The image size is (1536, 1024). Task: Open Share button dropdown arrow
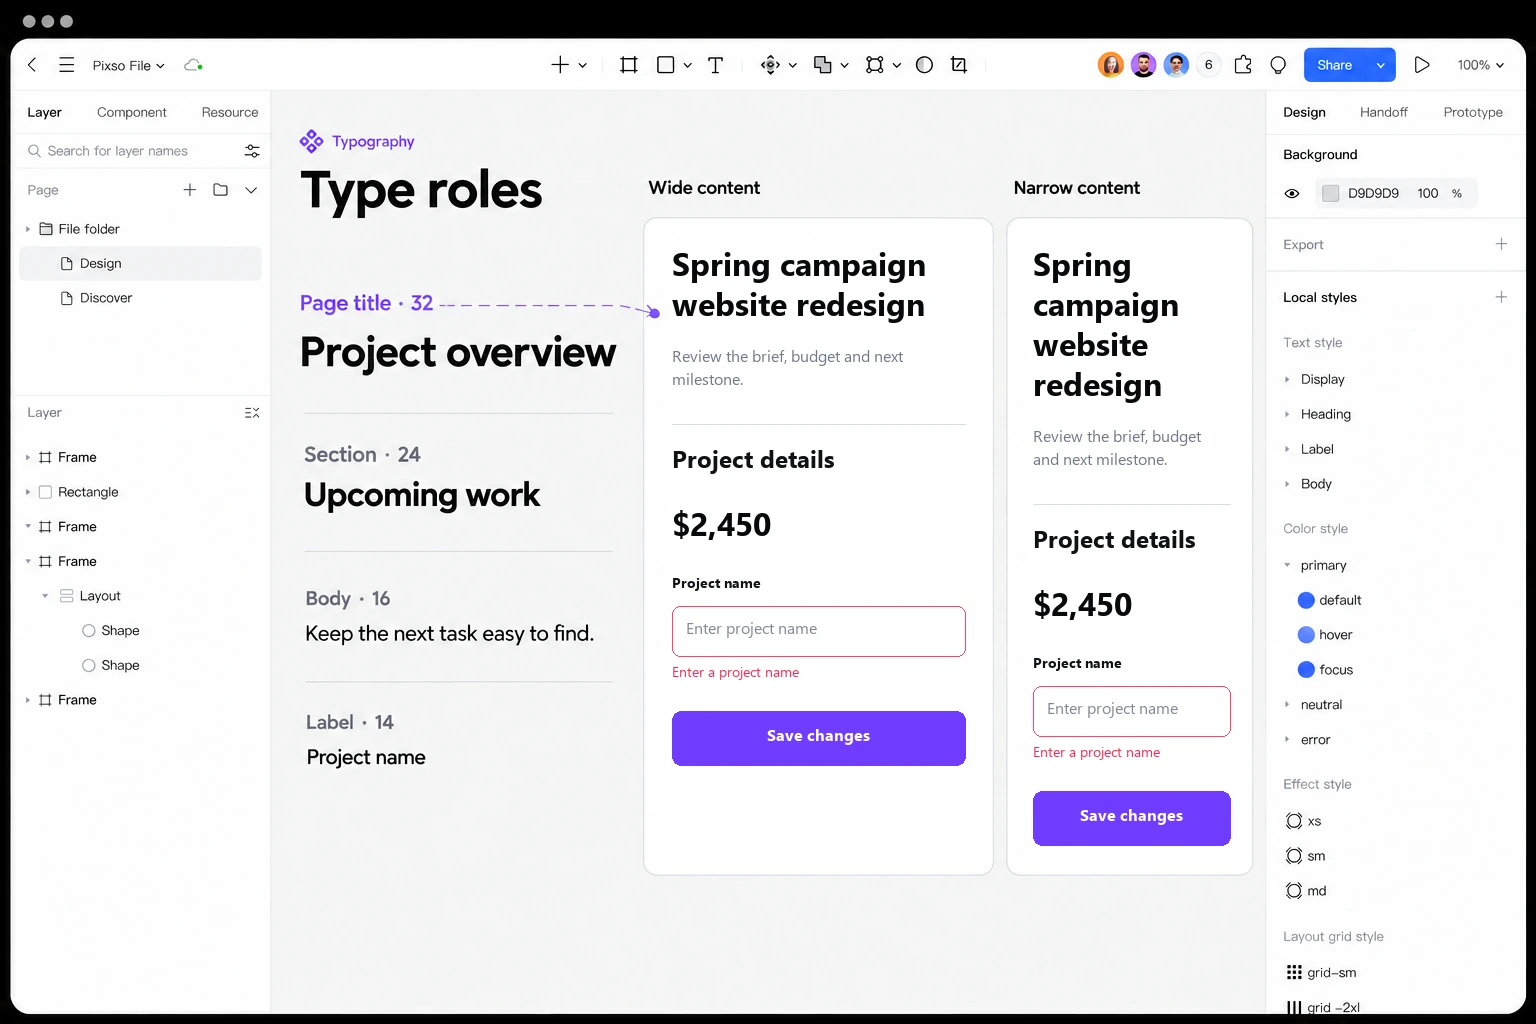click(x=1381, y=65)
